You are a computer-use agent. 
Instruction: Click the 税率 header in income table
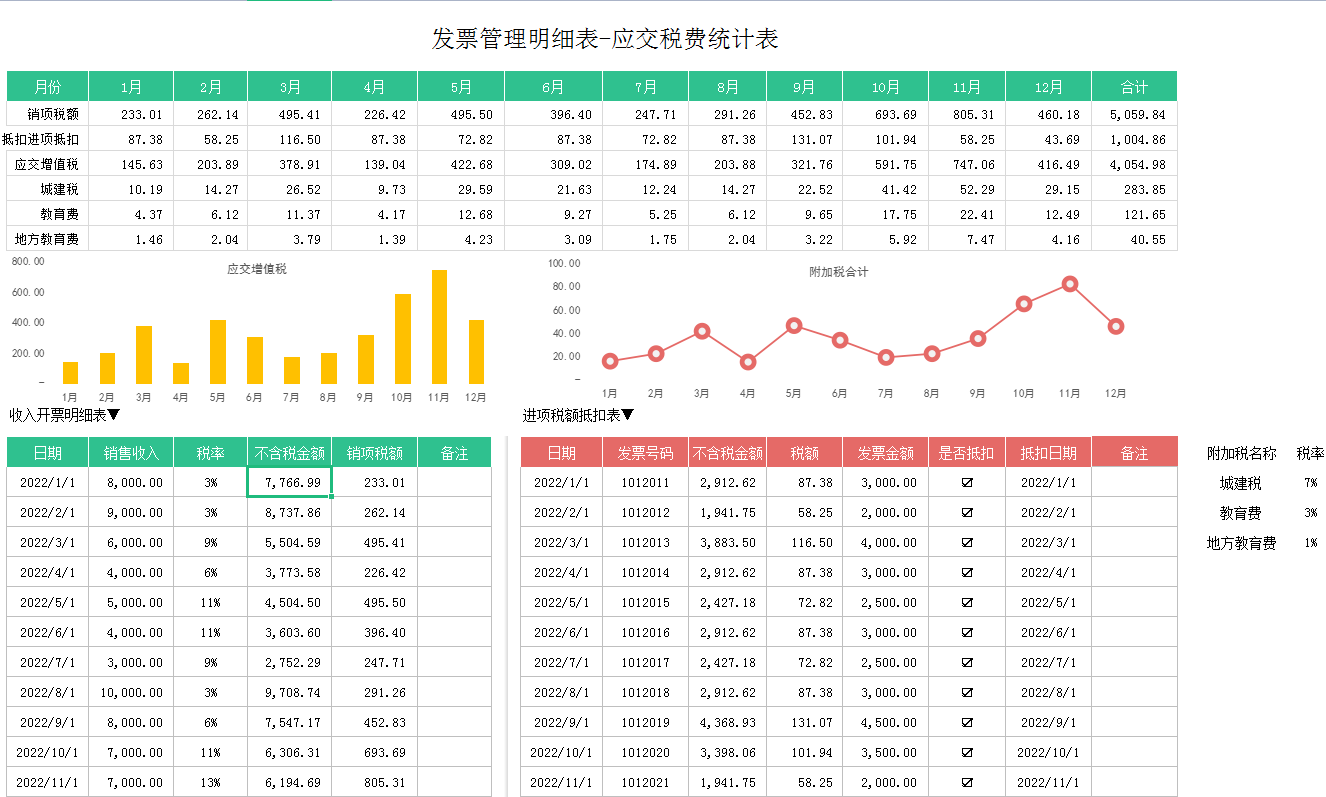click(x=210, y=452)
